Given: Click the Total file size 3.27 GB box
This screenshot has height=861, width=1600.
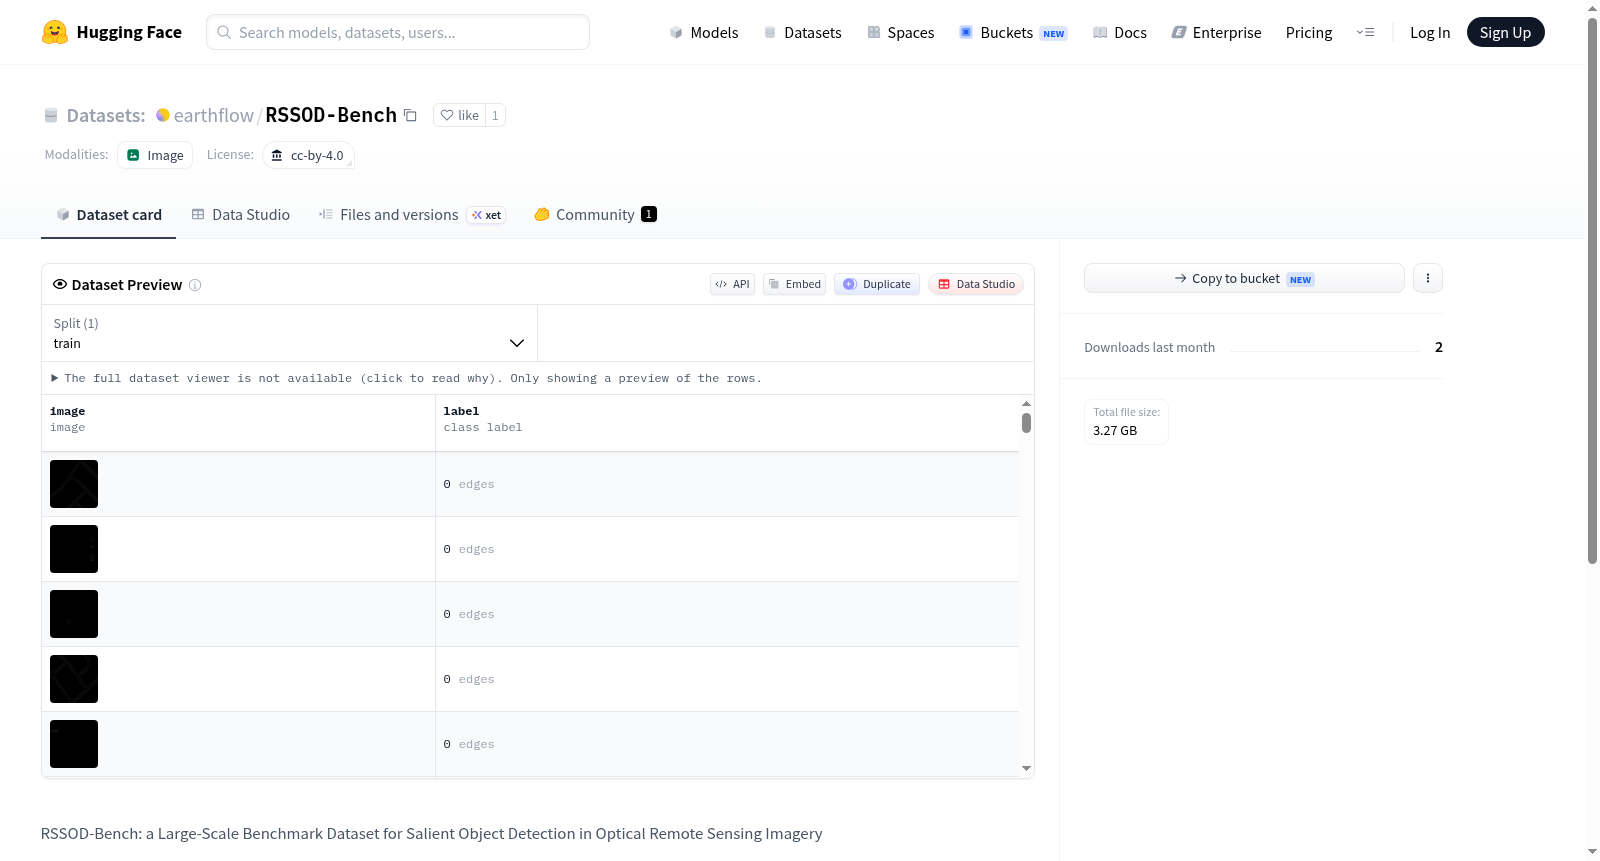Looking at the screenshot, I should click(x=1126, y=421).
